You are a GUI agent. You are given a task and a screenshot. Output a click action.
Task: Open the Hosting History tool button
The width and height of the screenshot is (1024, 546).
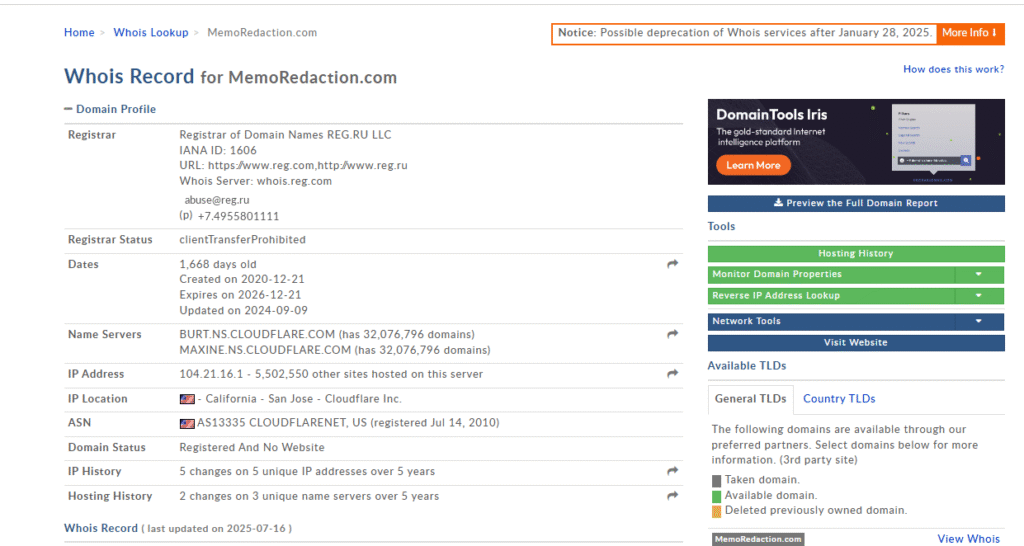point(856,253)
